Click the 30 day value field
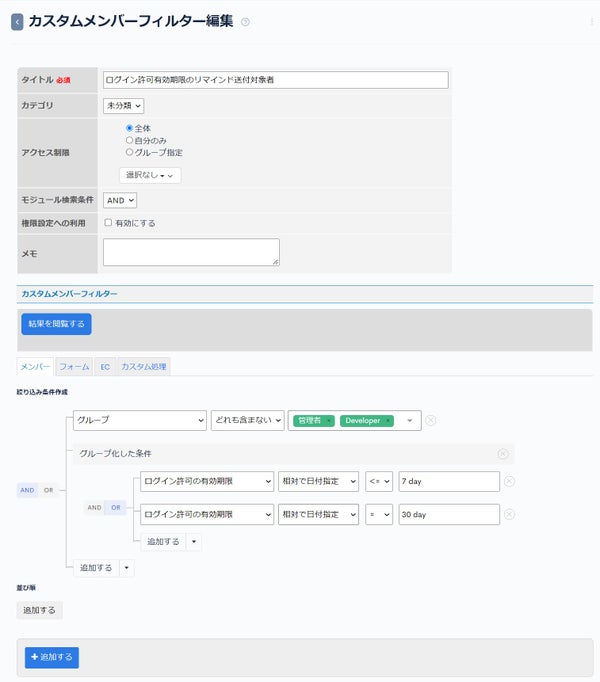Image resolution: width=600 pixels, height=682 pixels. click(449, 515)
